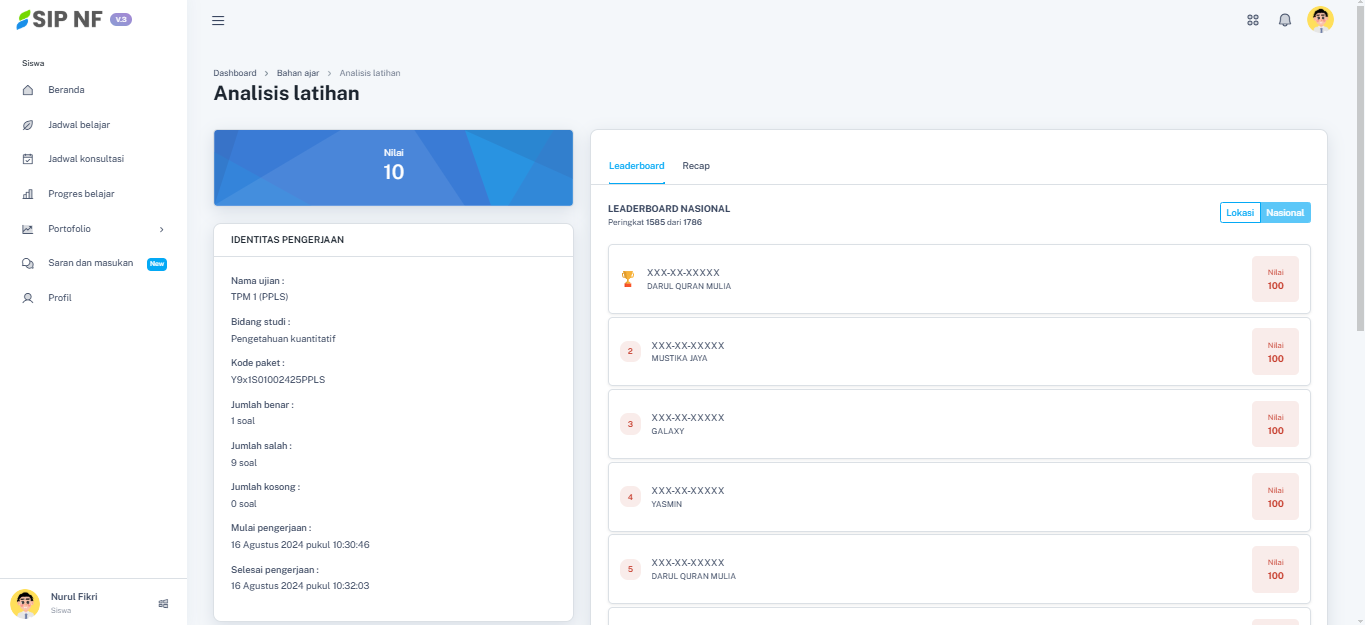
Task: Click the Profil person icon
Action: coord(28,298)
